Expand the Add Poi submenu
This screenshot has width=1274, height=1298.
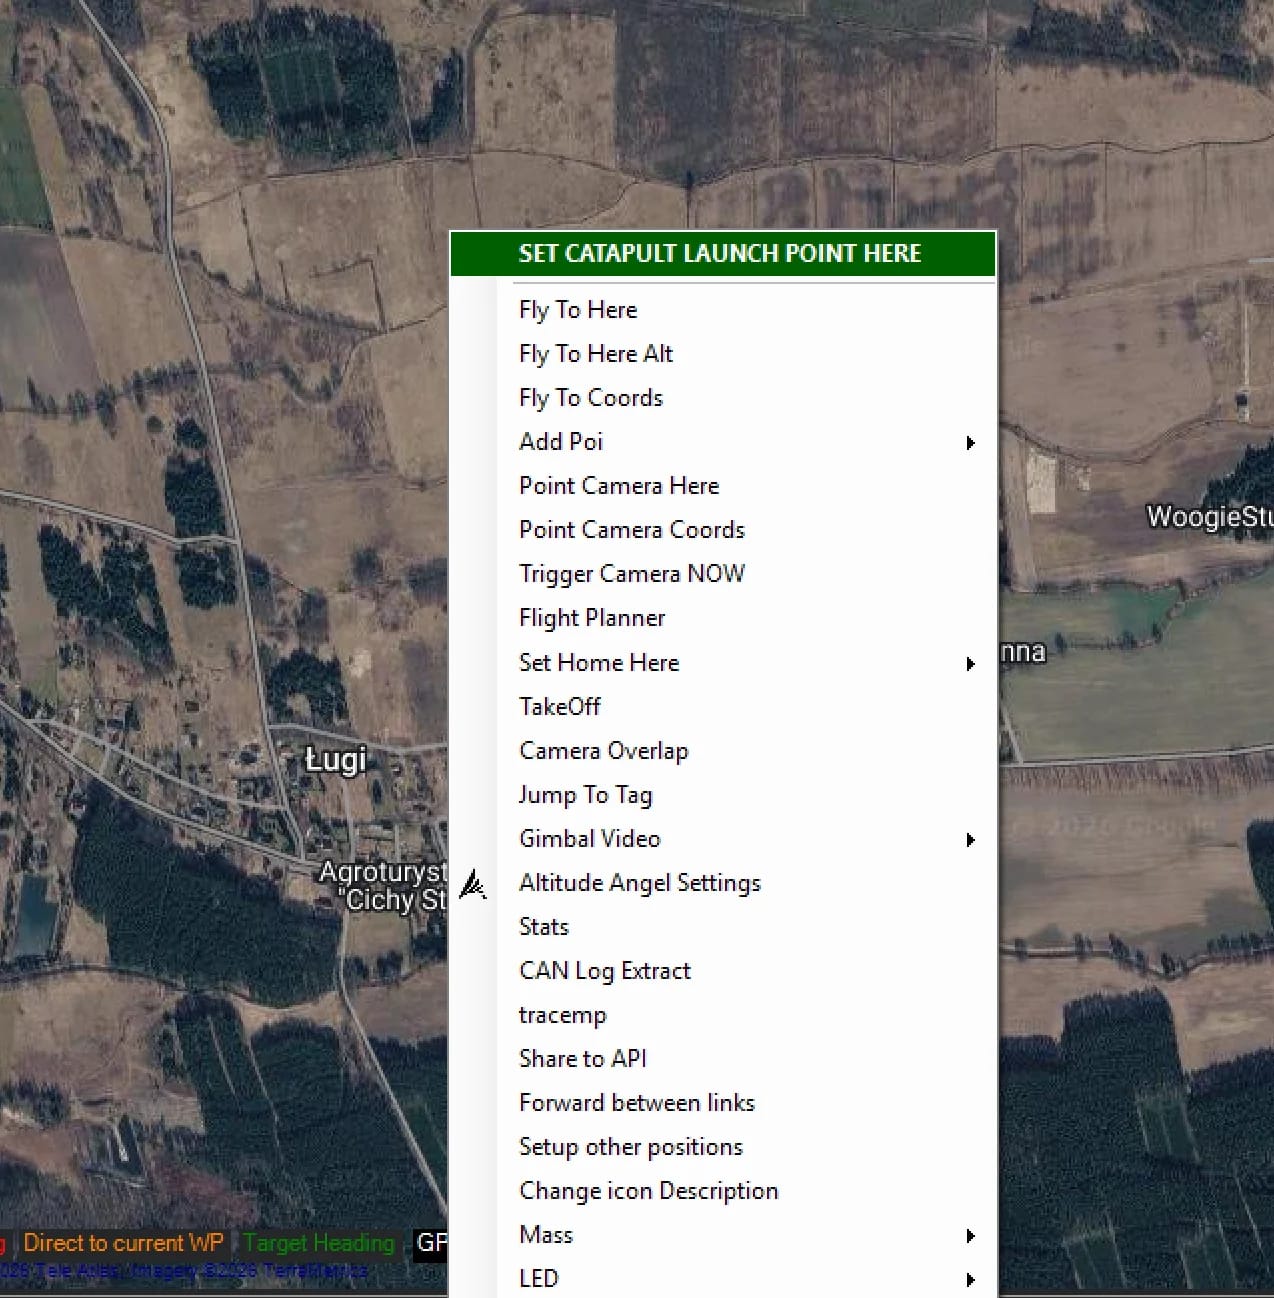722,442
